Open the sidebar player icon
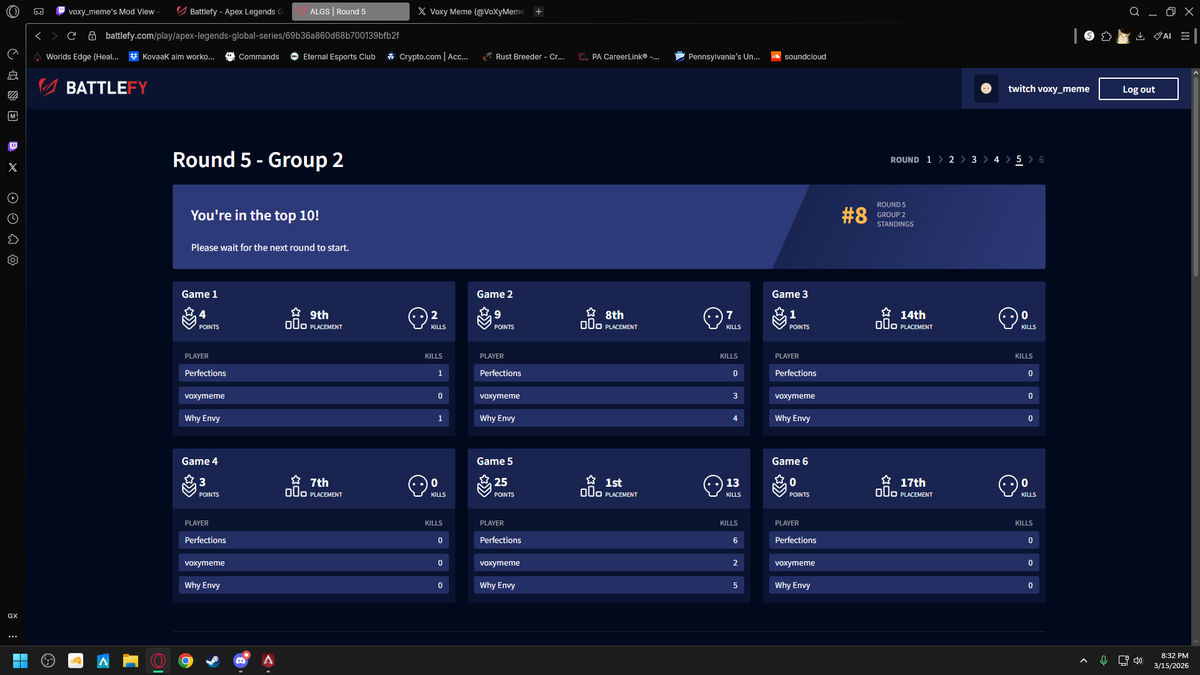This screenshot has width=1200, height=675. click(x=13, y=198)
